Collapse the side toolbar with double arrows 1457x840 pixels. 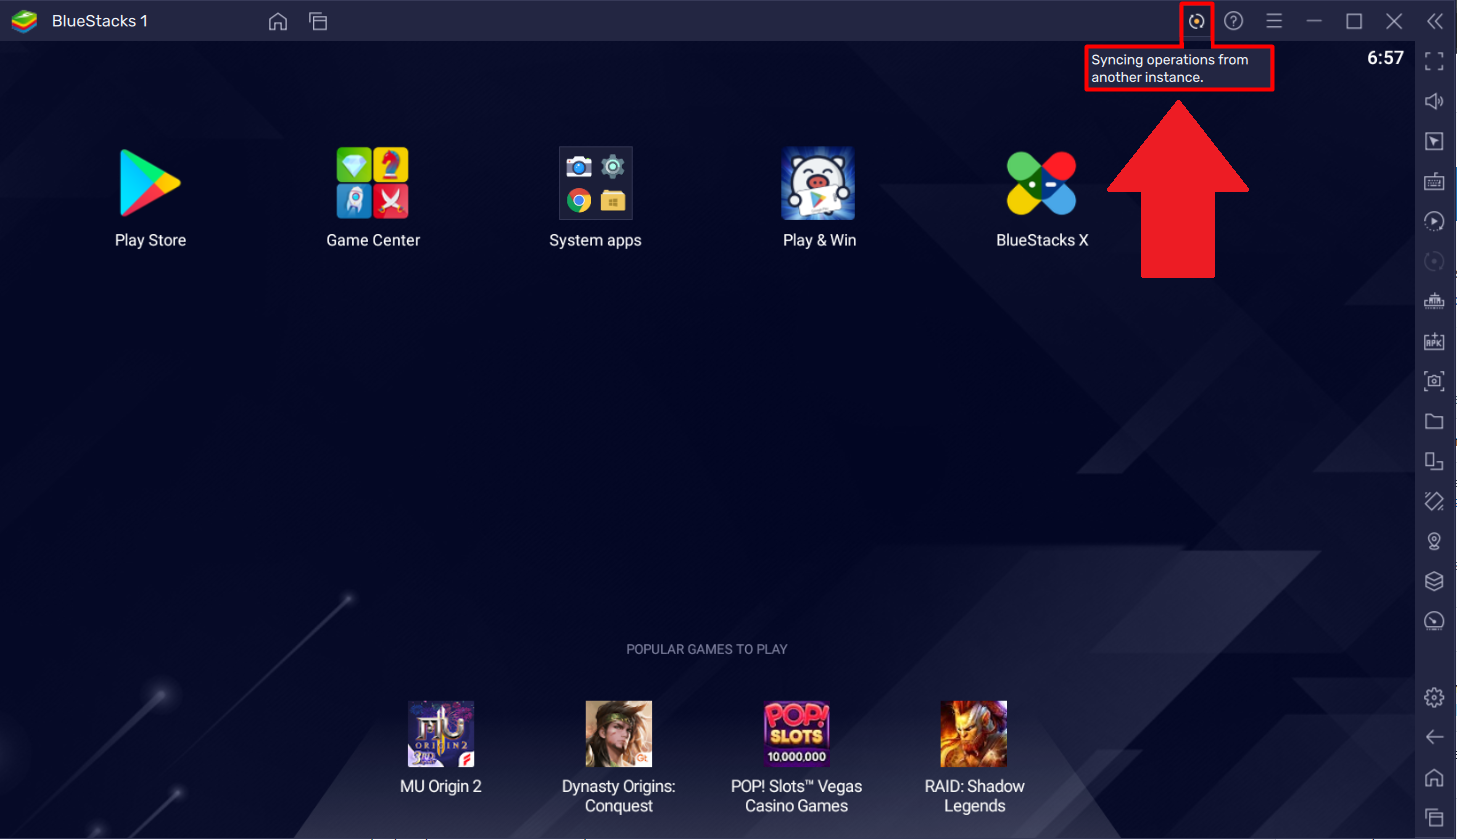coord(1435,21)
